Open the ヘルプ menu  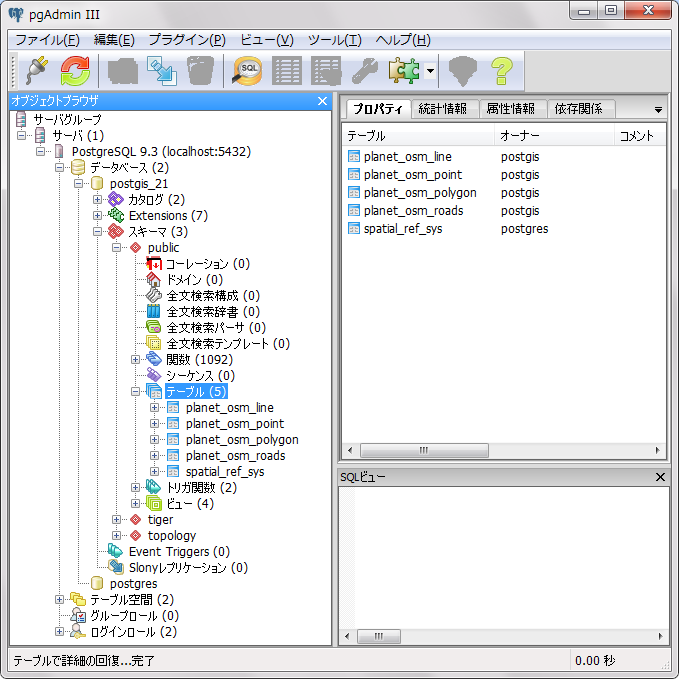coord(403,40)
